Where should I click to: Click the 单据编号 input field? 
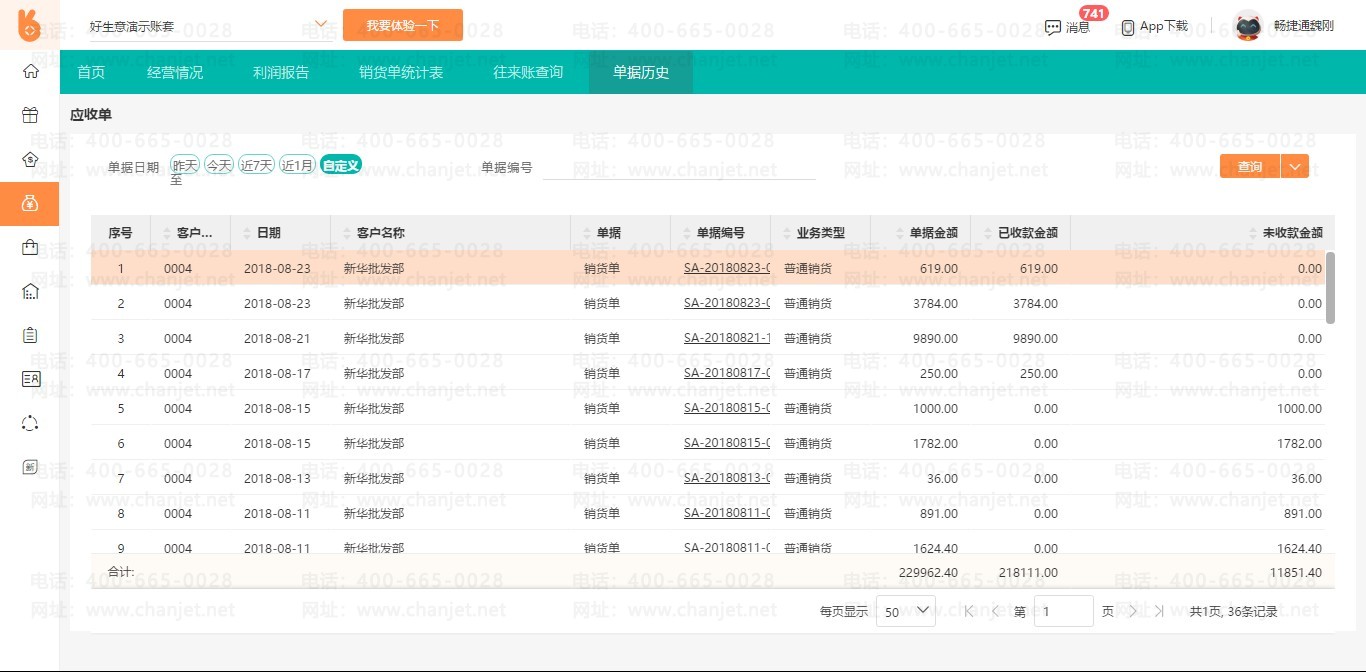click(678, 168)
